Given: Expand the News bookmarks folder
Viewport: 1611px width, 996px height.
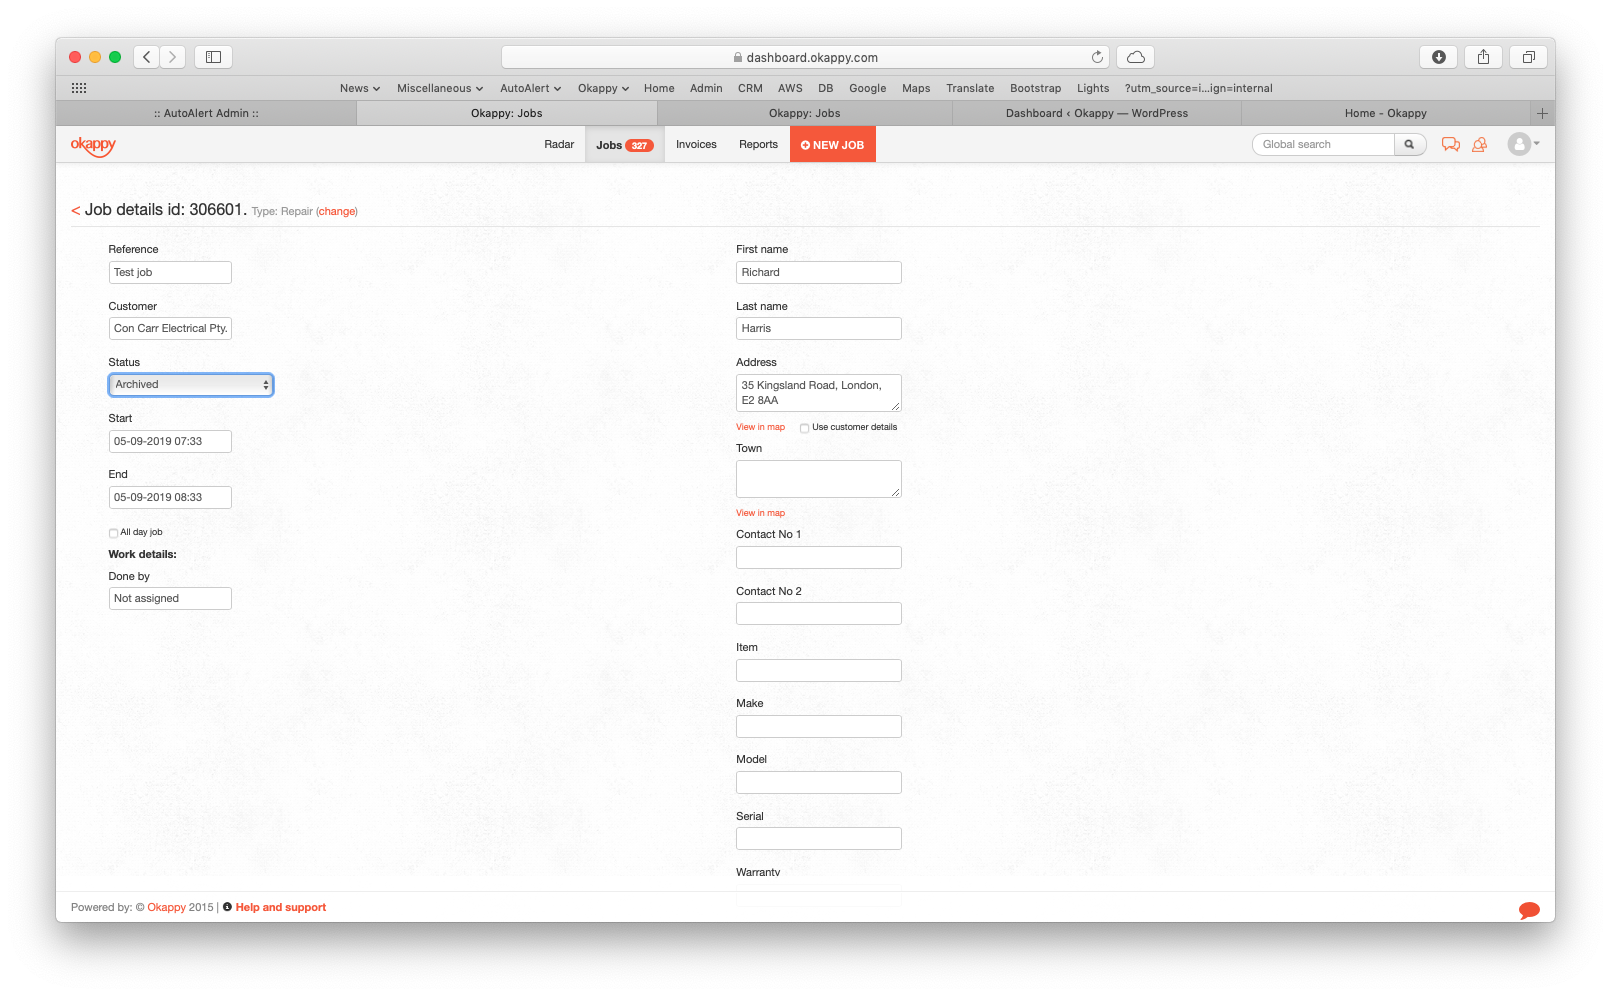Looking at the screenshot, I should (360, 88).
